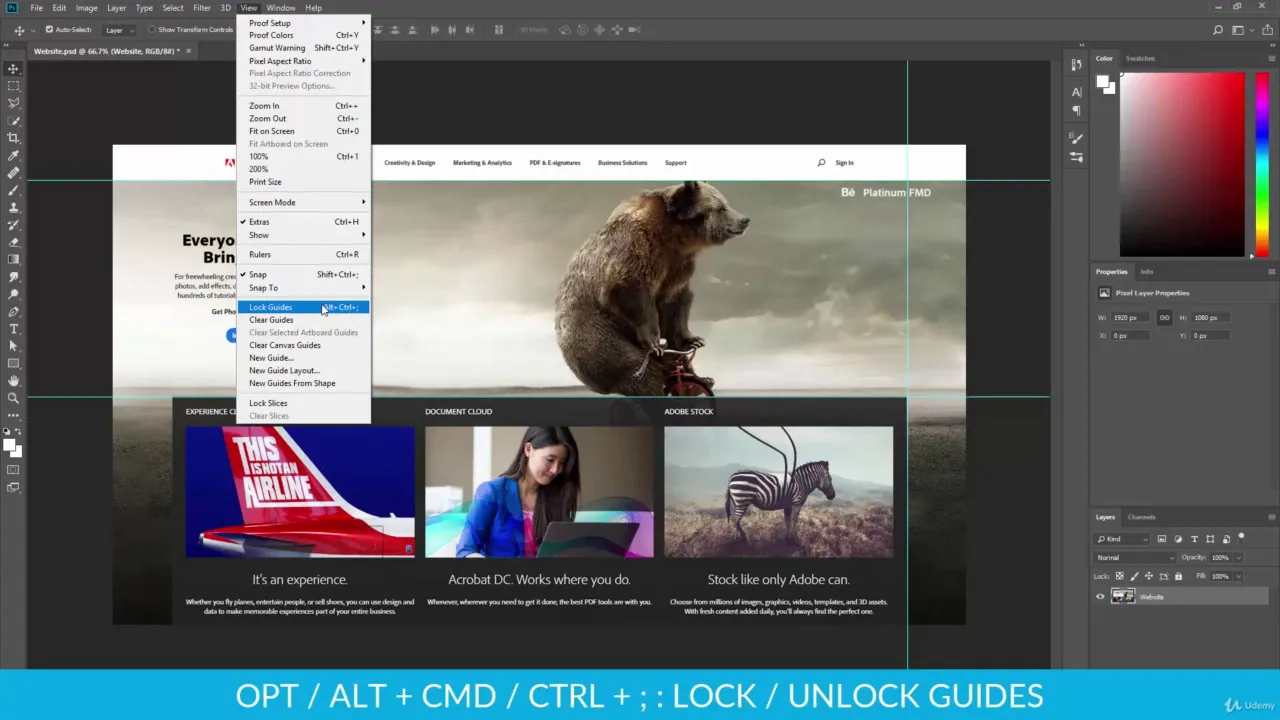Toggle the layer filter on/off switch
Screen dimensions: 1280x720
[x=1242, y=537]
